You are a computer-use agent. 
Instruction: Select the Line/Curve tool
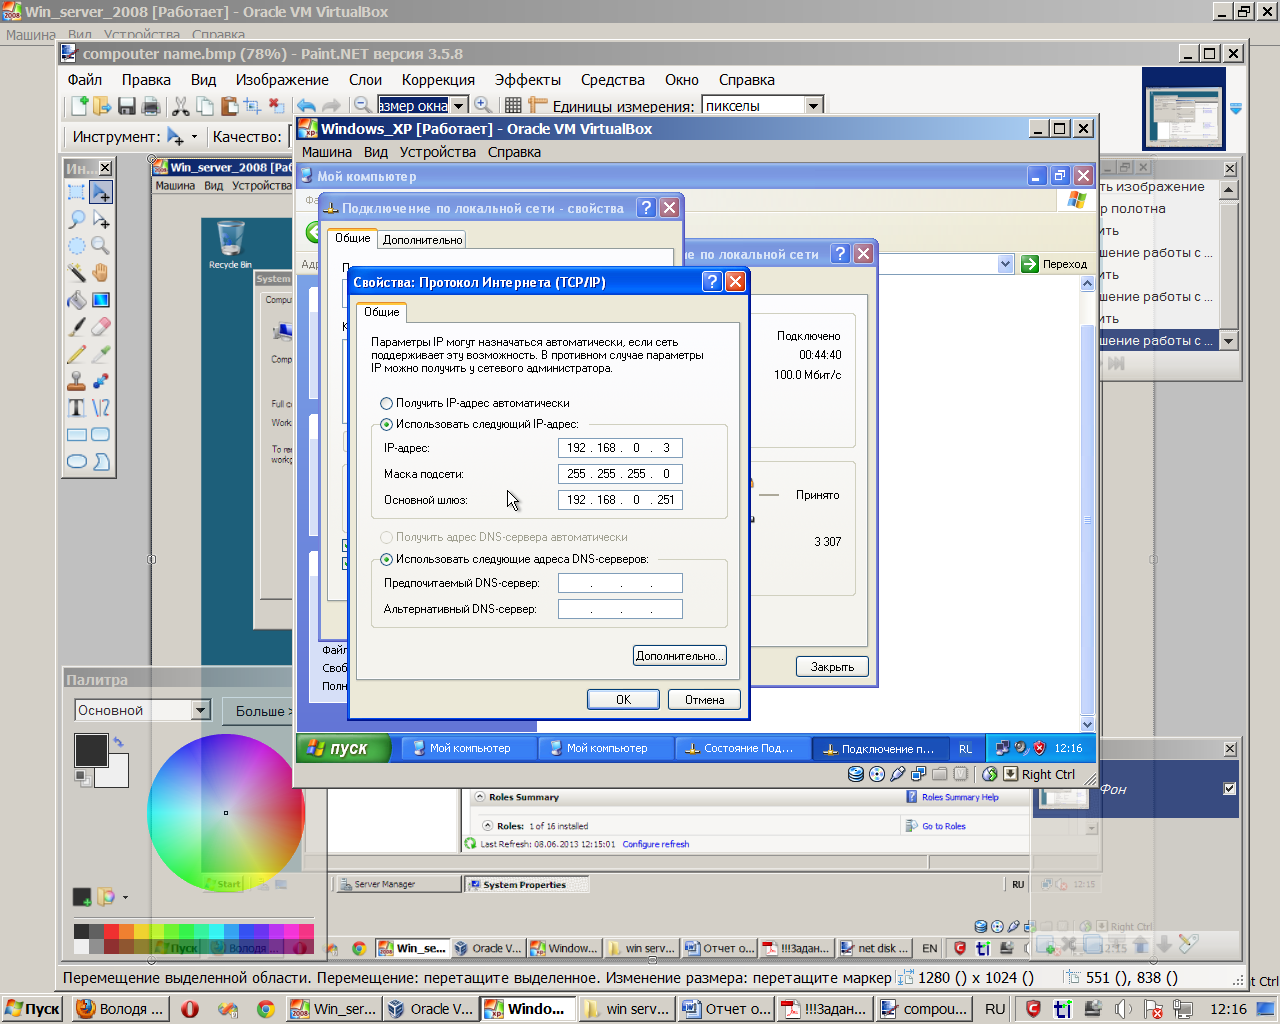tap(101, 408)
